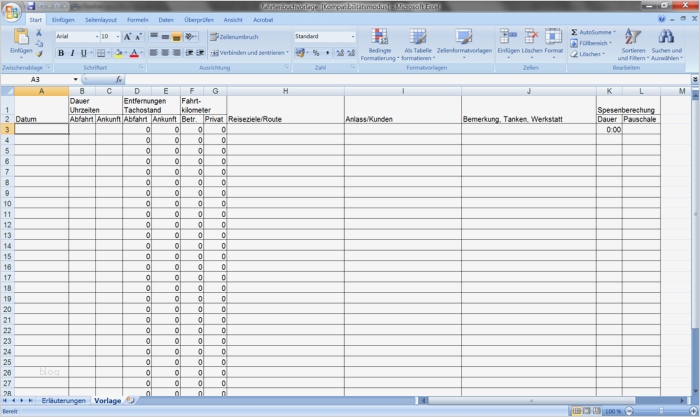Center cell text horizontally
Screen dimensions: 700x417
pos(165,53)
